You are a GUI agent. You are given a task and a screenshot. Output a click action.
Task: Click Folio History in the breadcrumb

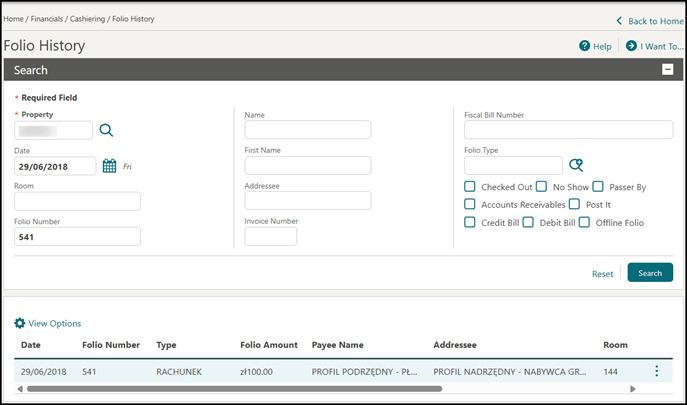click(x=133, y=19)
